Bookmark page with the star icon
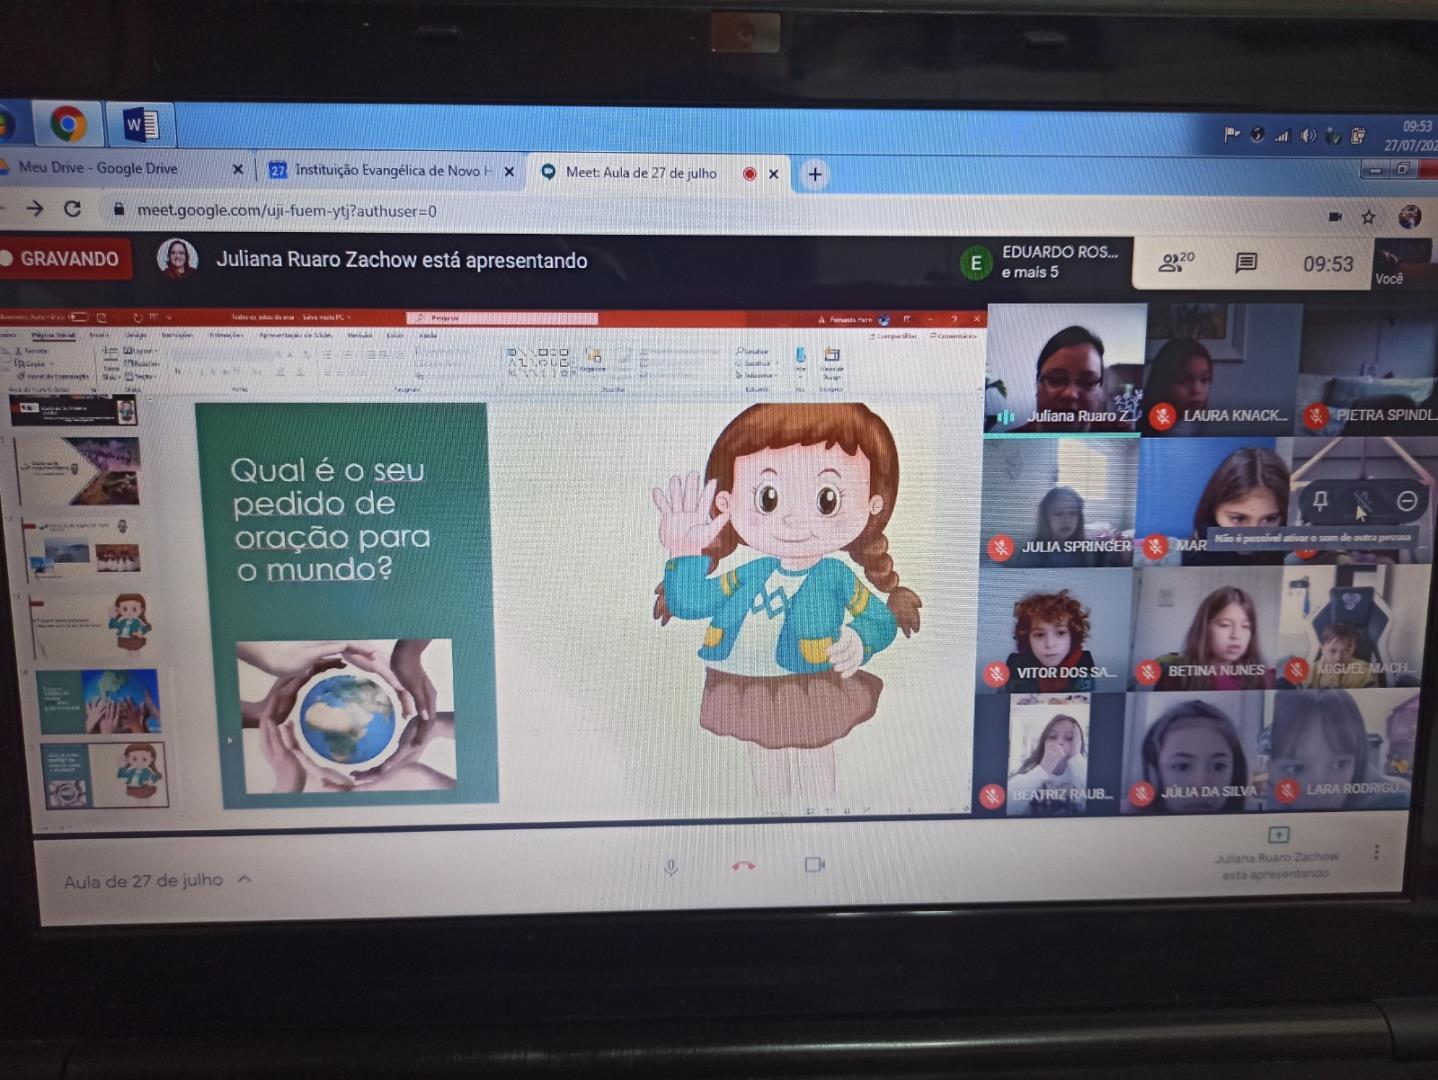This screenshot has height=1080, width=1438. pos(1368,217)
